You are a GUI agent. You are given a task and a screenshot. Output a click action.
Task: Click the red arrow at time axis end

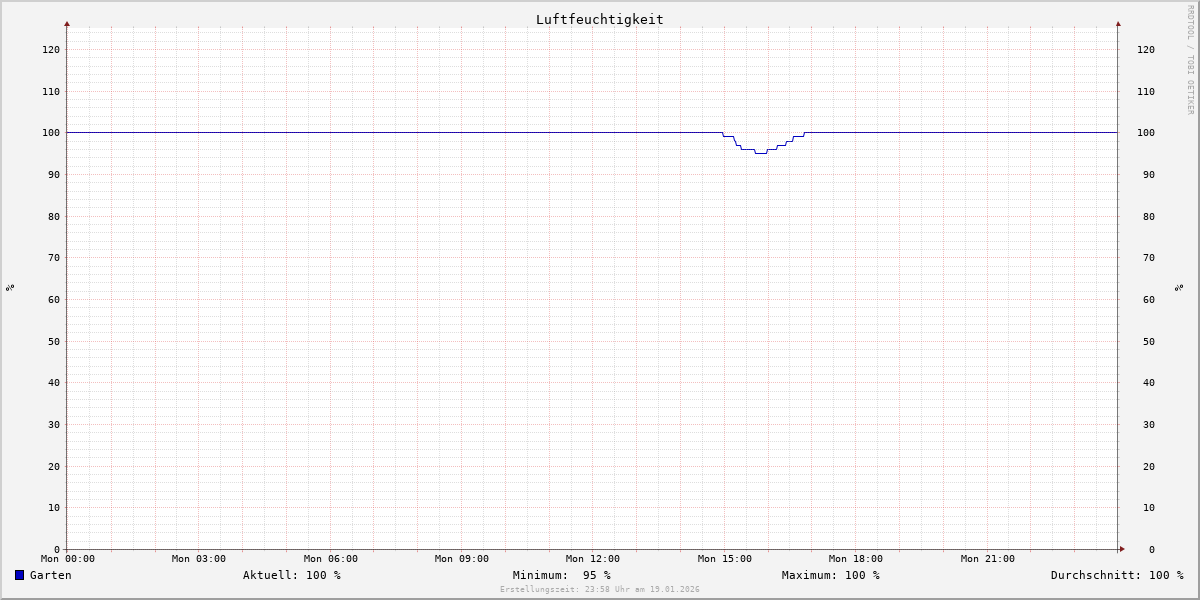pyautogui.click(x=1122, y=549)
